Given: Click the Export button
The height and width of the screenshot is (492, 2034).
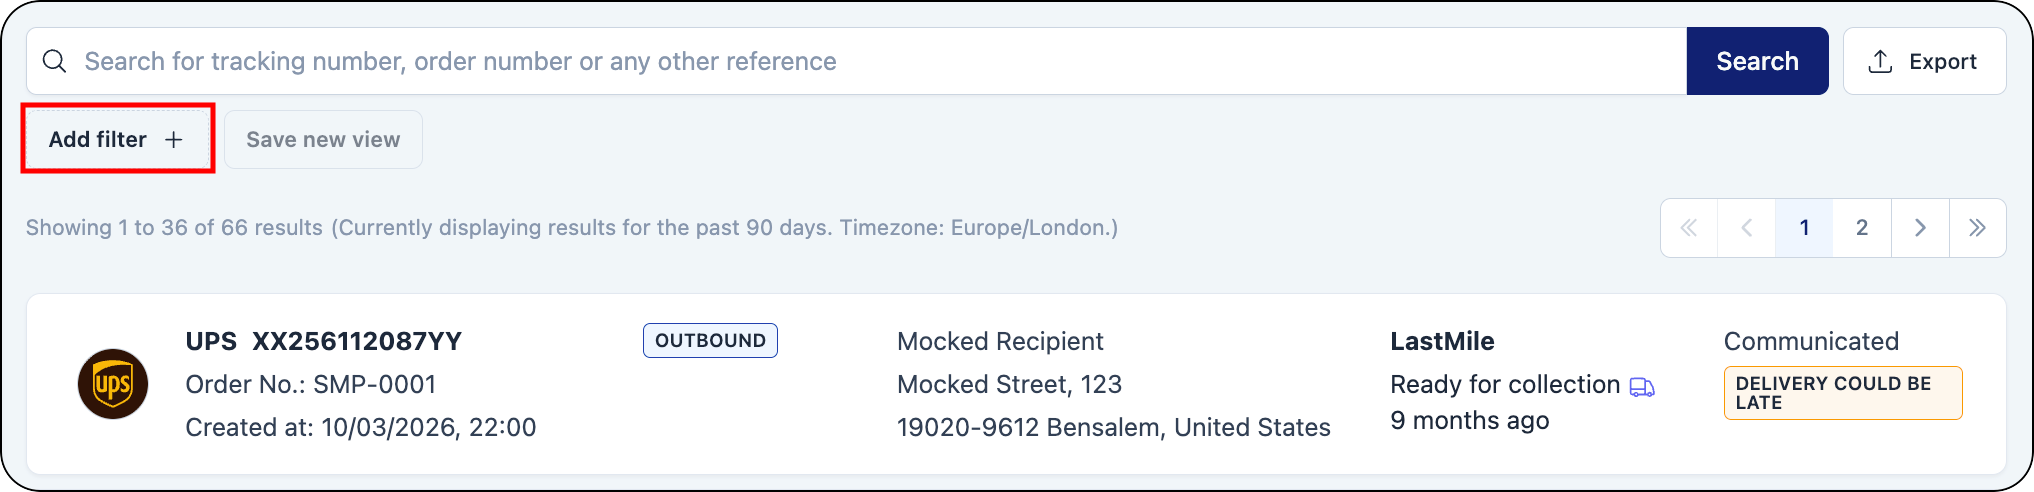Looking at the screenshot, I should point(1924,62).
